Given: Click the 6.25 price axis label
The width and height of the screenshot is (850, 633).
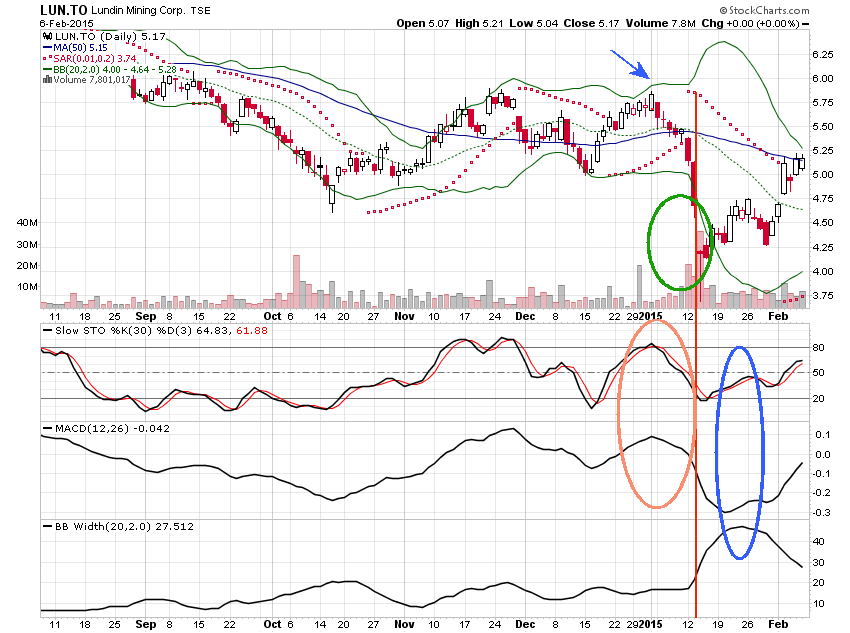Looking at the screenshot, I should 822,54.
